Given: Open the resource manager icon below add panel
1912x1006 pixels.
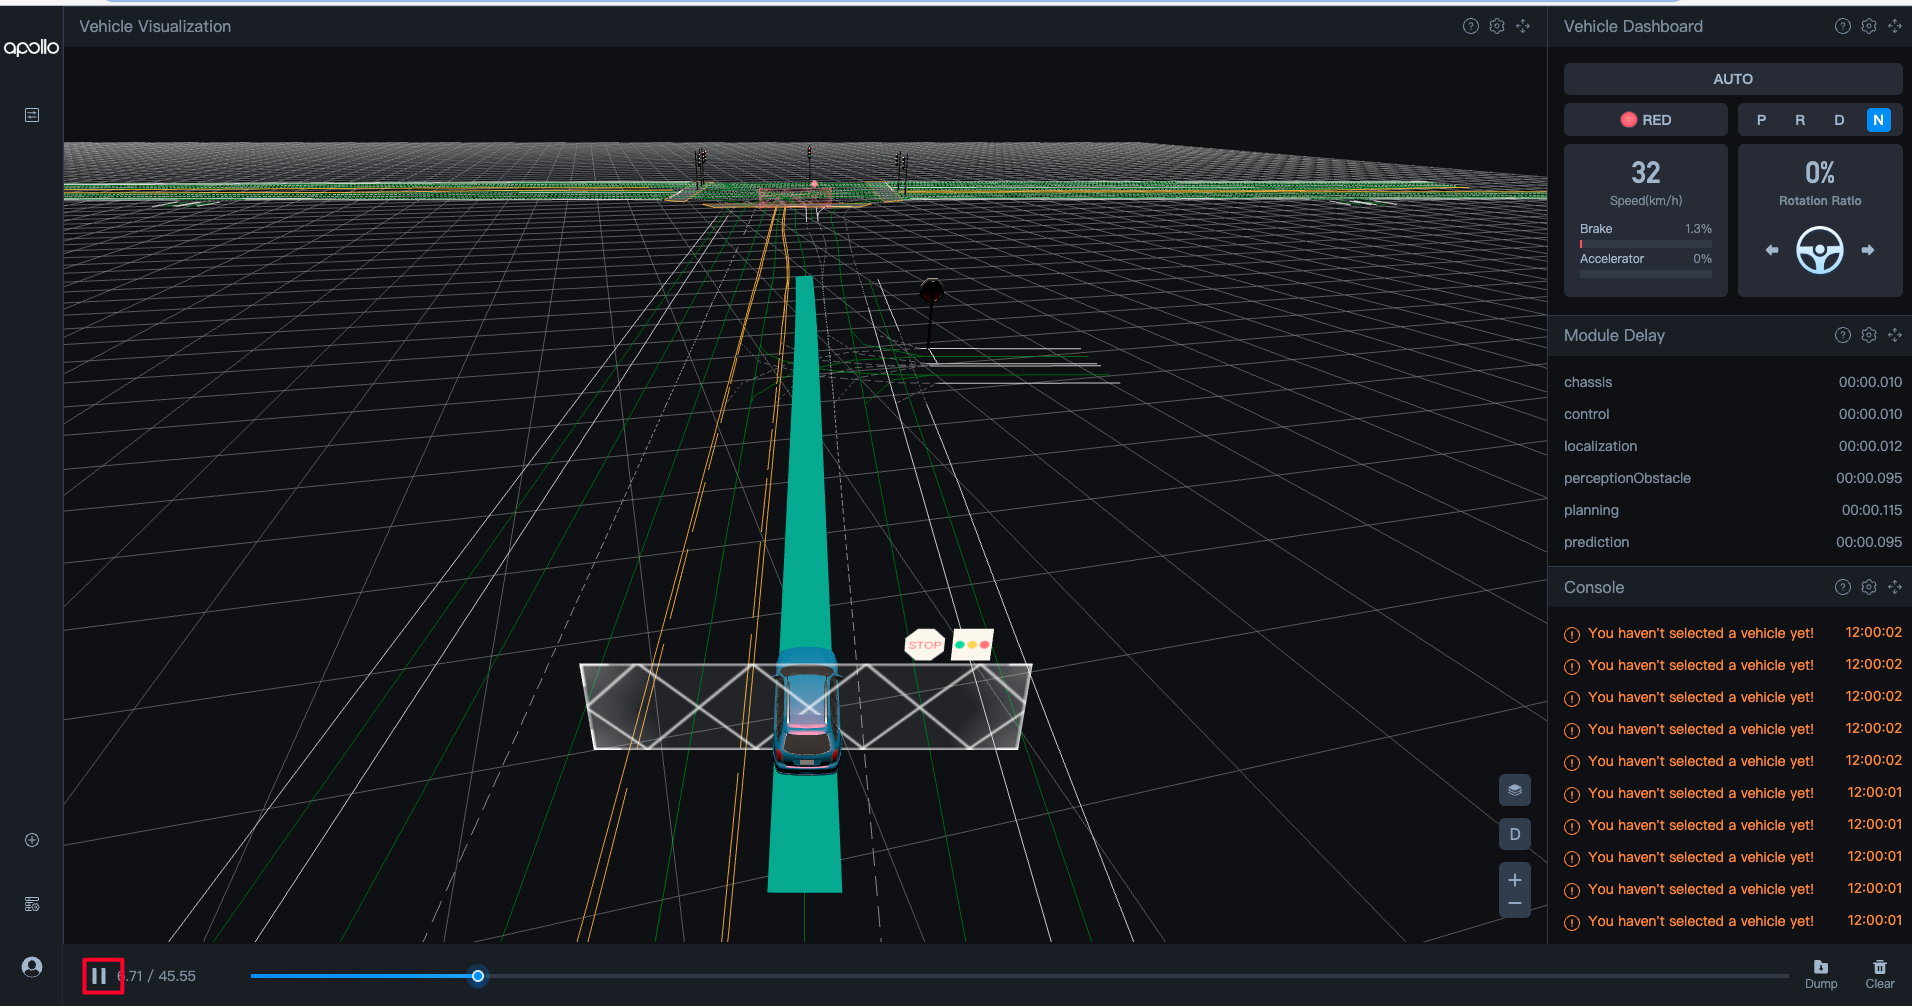Looking at the screenshot, I should (x=32, y=904).
